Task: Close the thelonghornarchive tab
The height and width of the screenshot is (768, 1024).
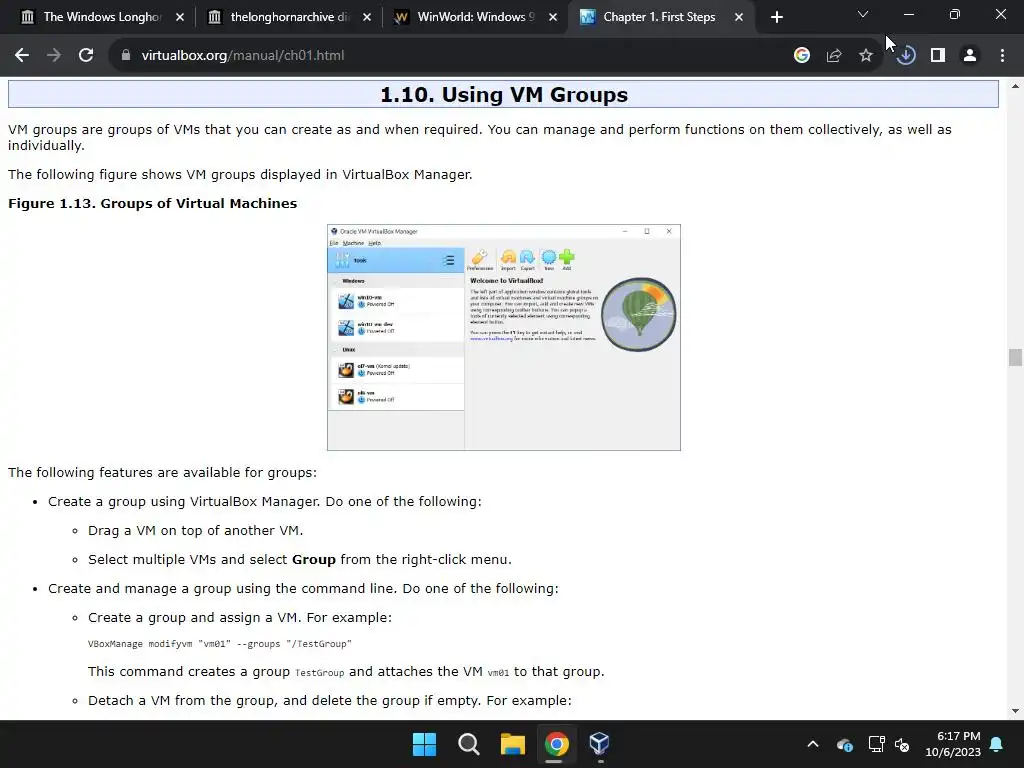Action: (x=367, y=17)
